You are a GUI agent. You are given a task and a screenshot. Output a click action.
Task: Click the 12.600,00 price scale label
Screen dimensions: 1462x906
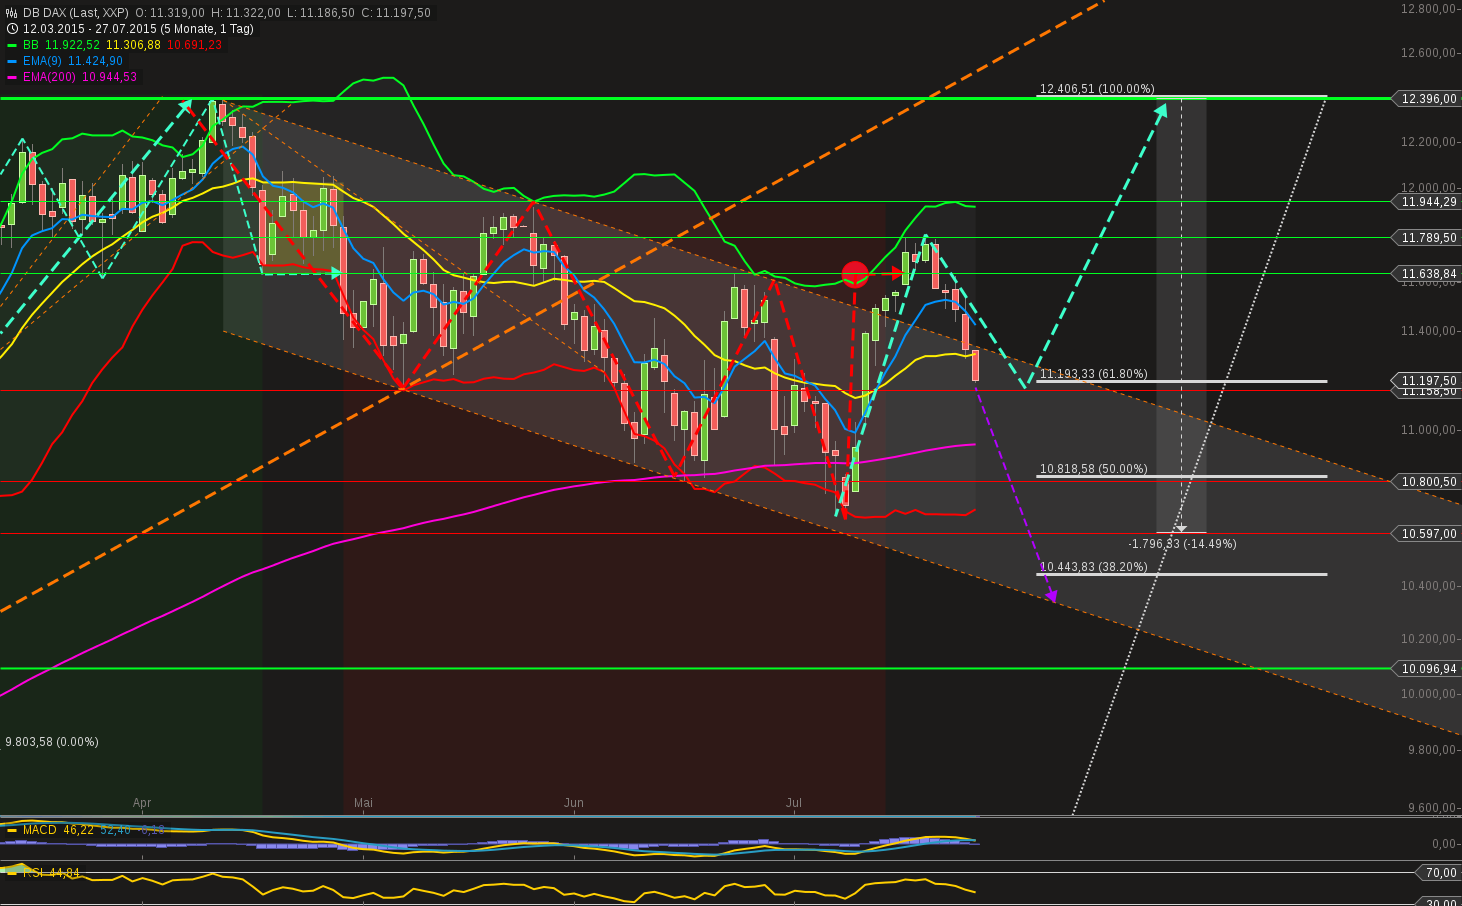(x=1428, y=53)
